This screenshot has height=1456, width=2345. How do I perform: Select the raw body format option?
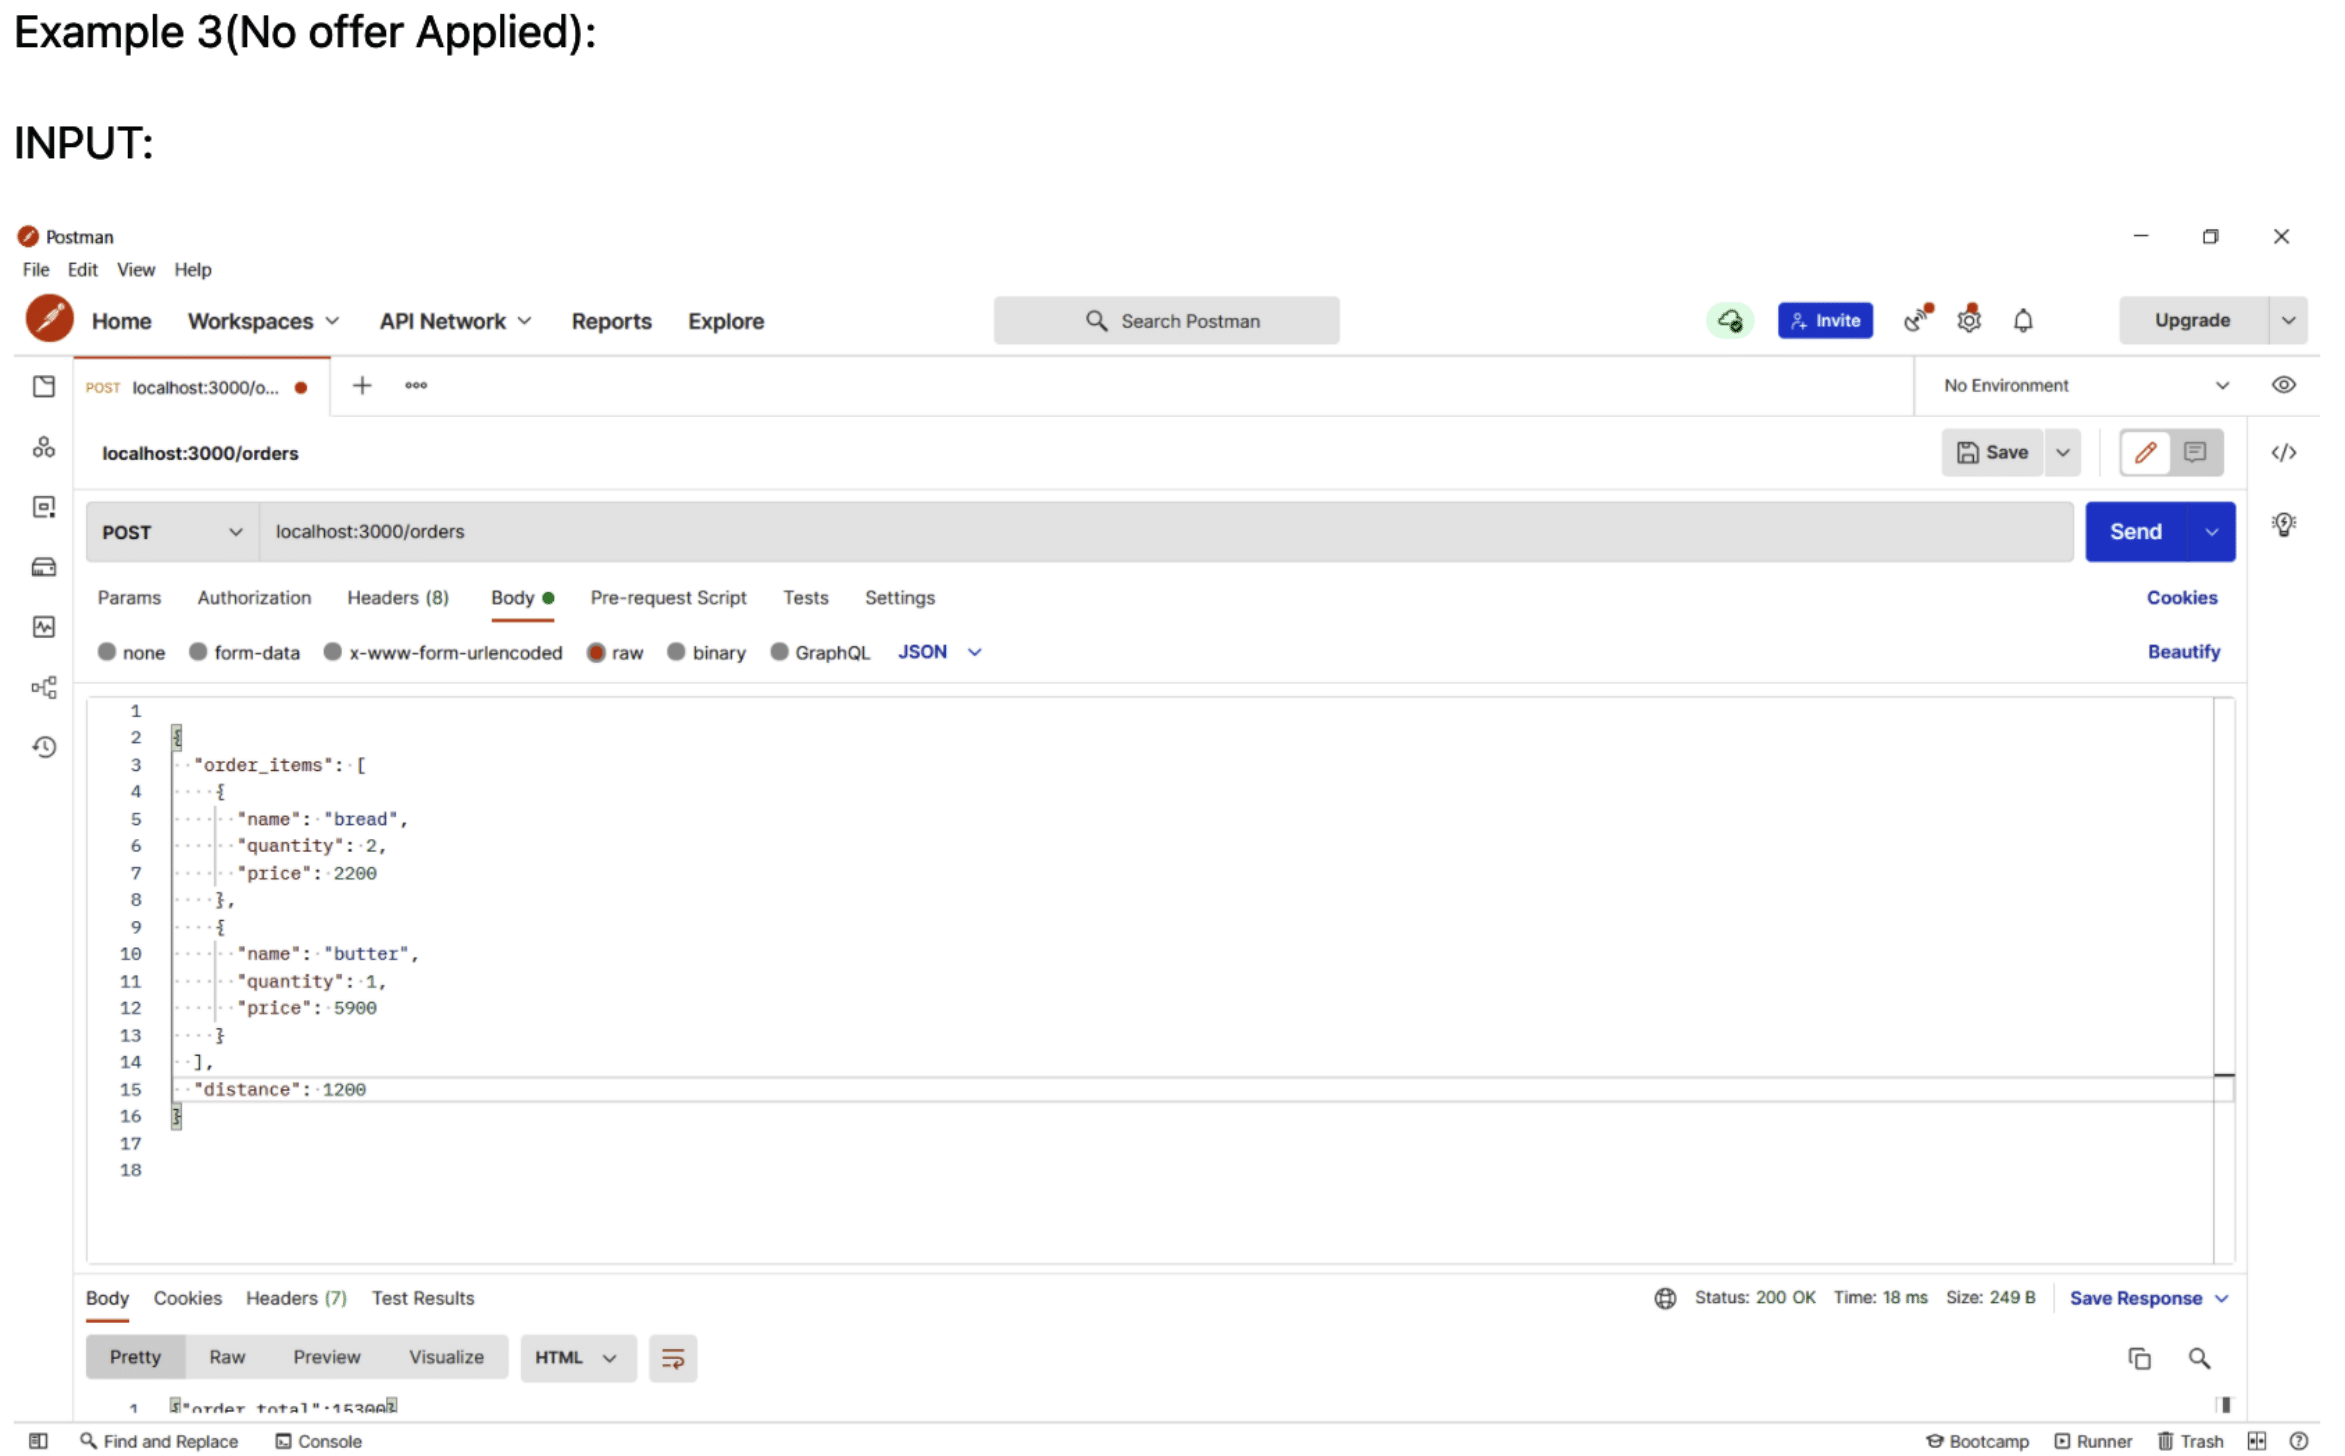pyautogui.click(x=615, y=652)
